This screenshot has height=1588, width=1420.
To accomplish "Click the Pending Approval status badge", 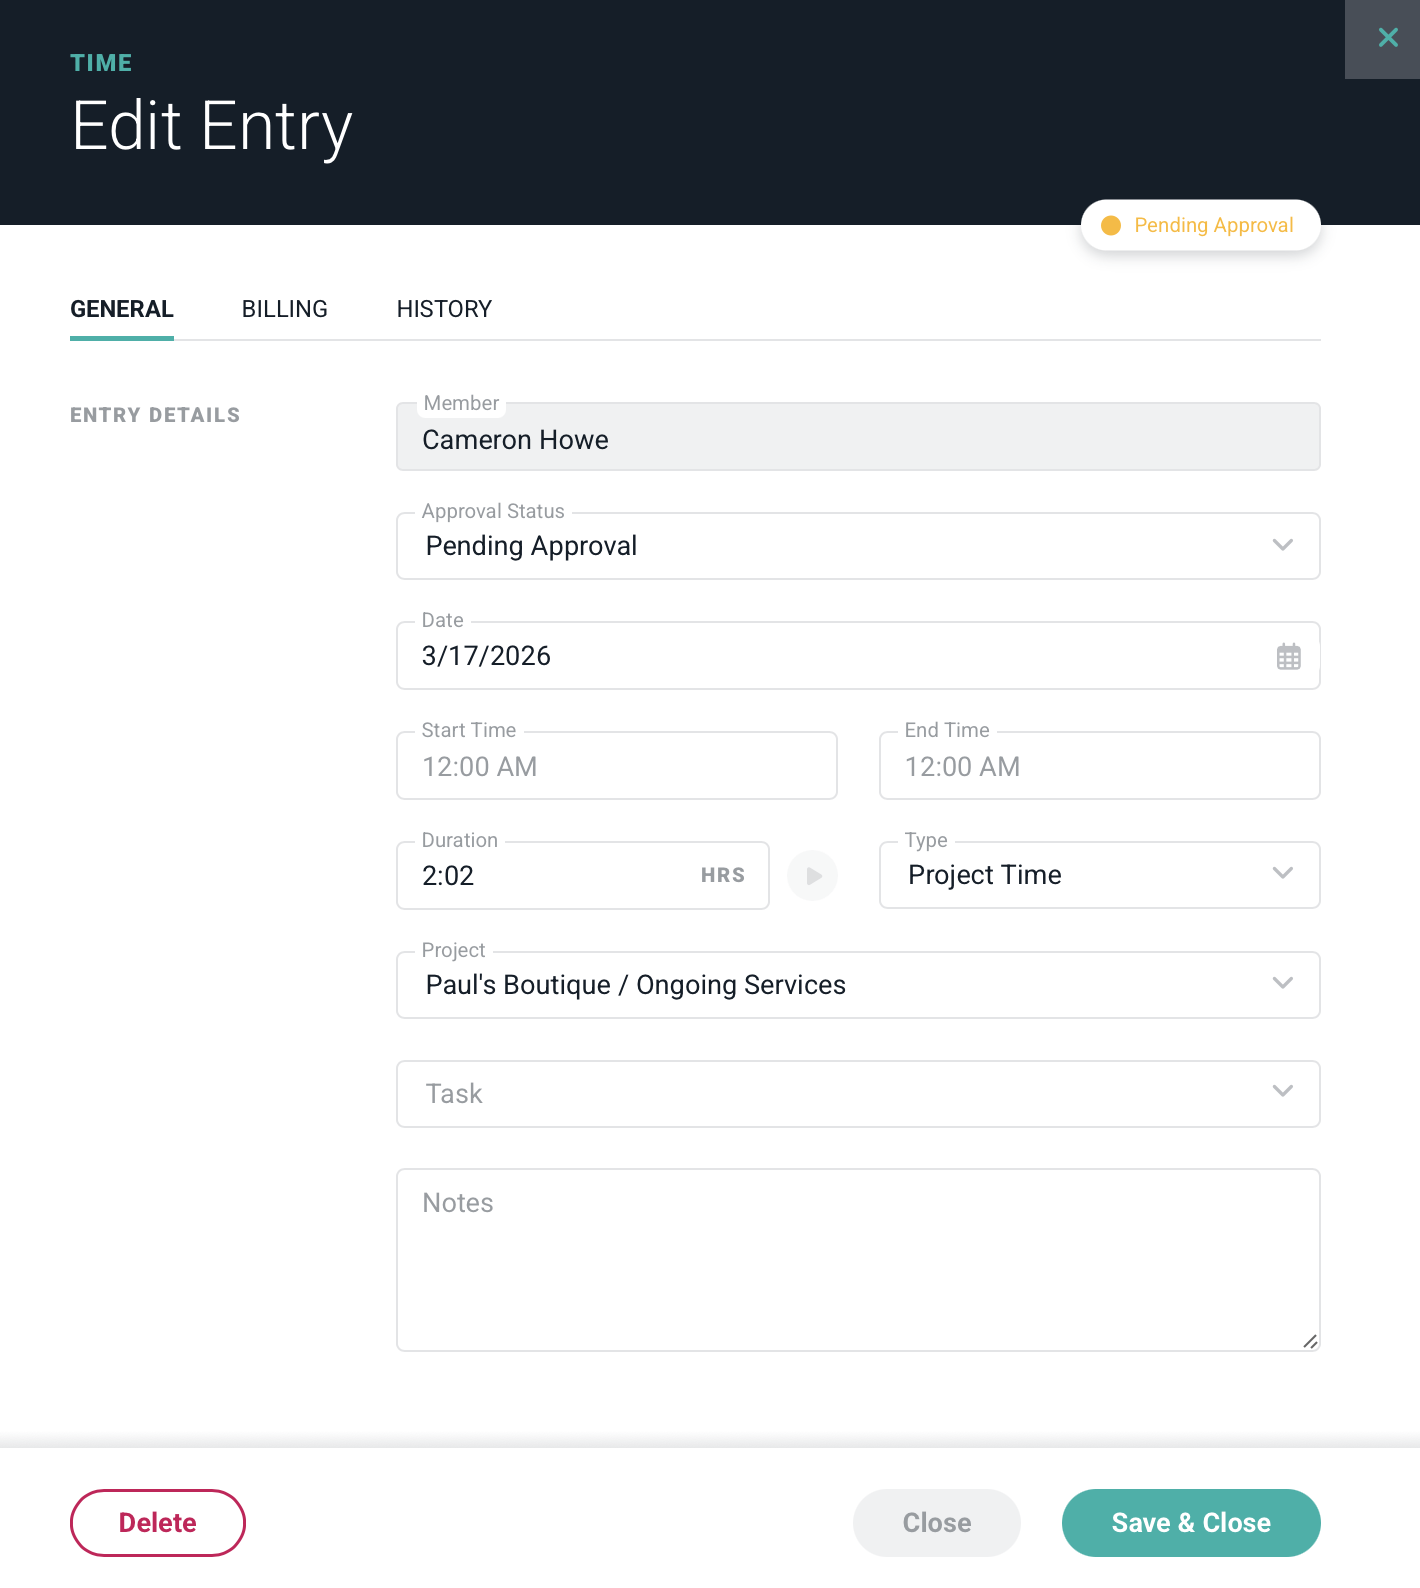I will point(1200,225).
